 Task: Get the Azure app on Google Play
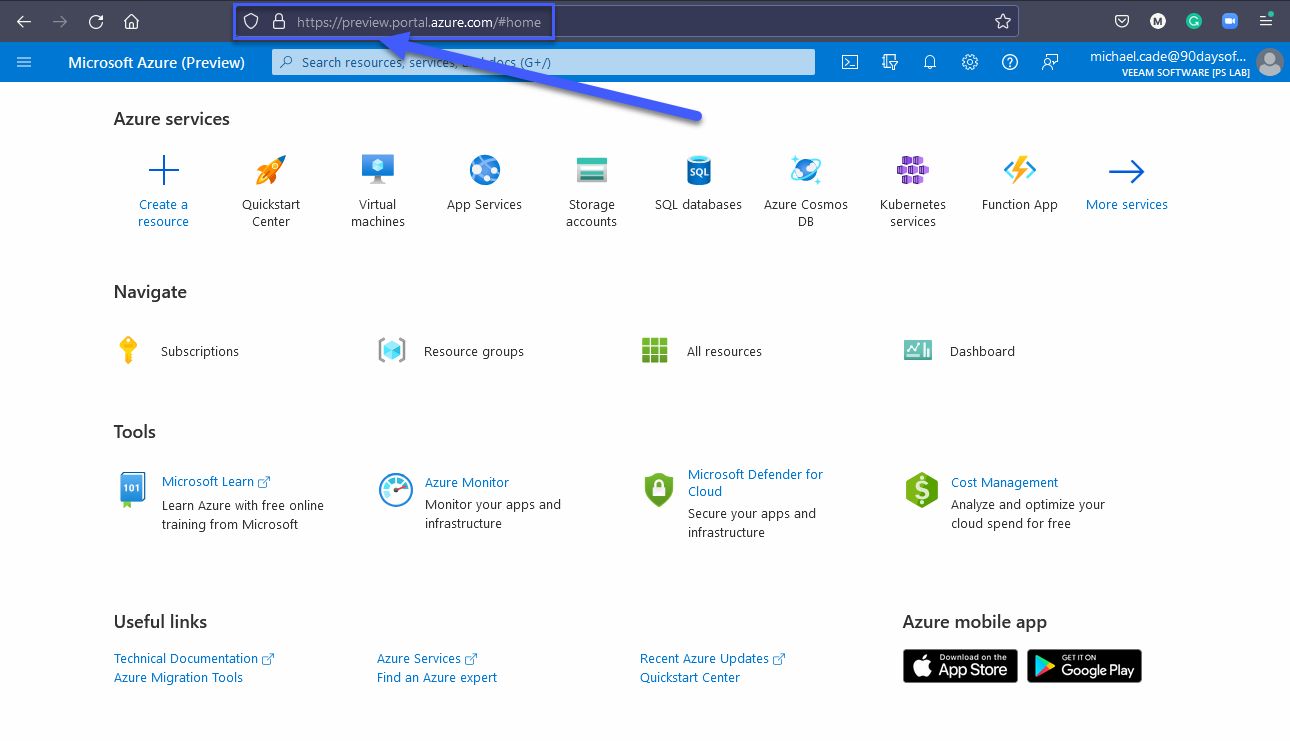(1084, 666)
